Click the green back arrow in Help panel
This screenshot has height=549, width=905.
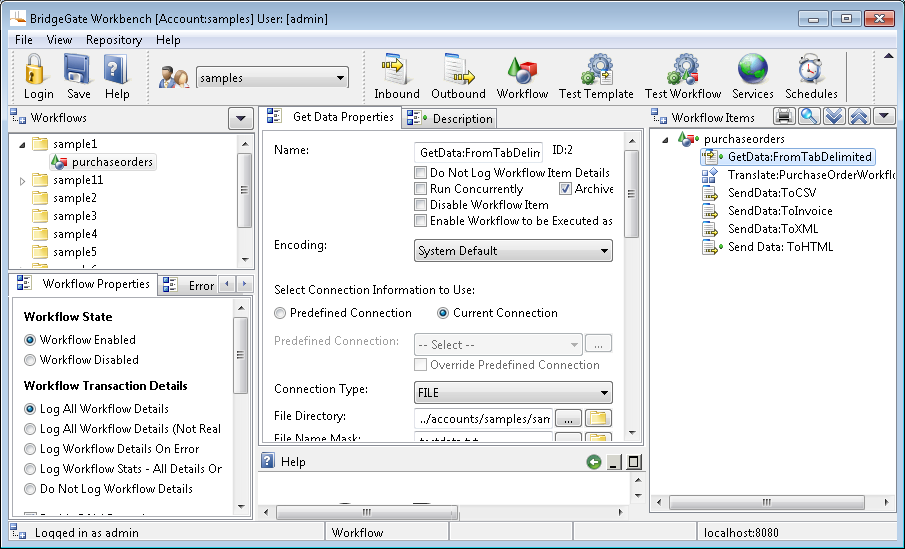593,462
